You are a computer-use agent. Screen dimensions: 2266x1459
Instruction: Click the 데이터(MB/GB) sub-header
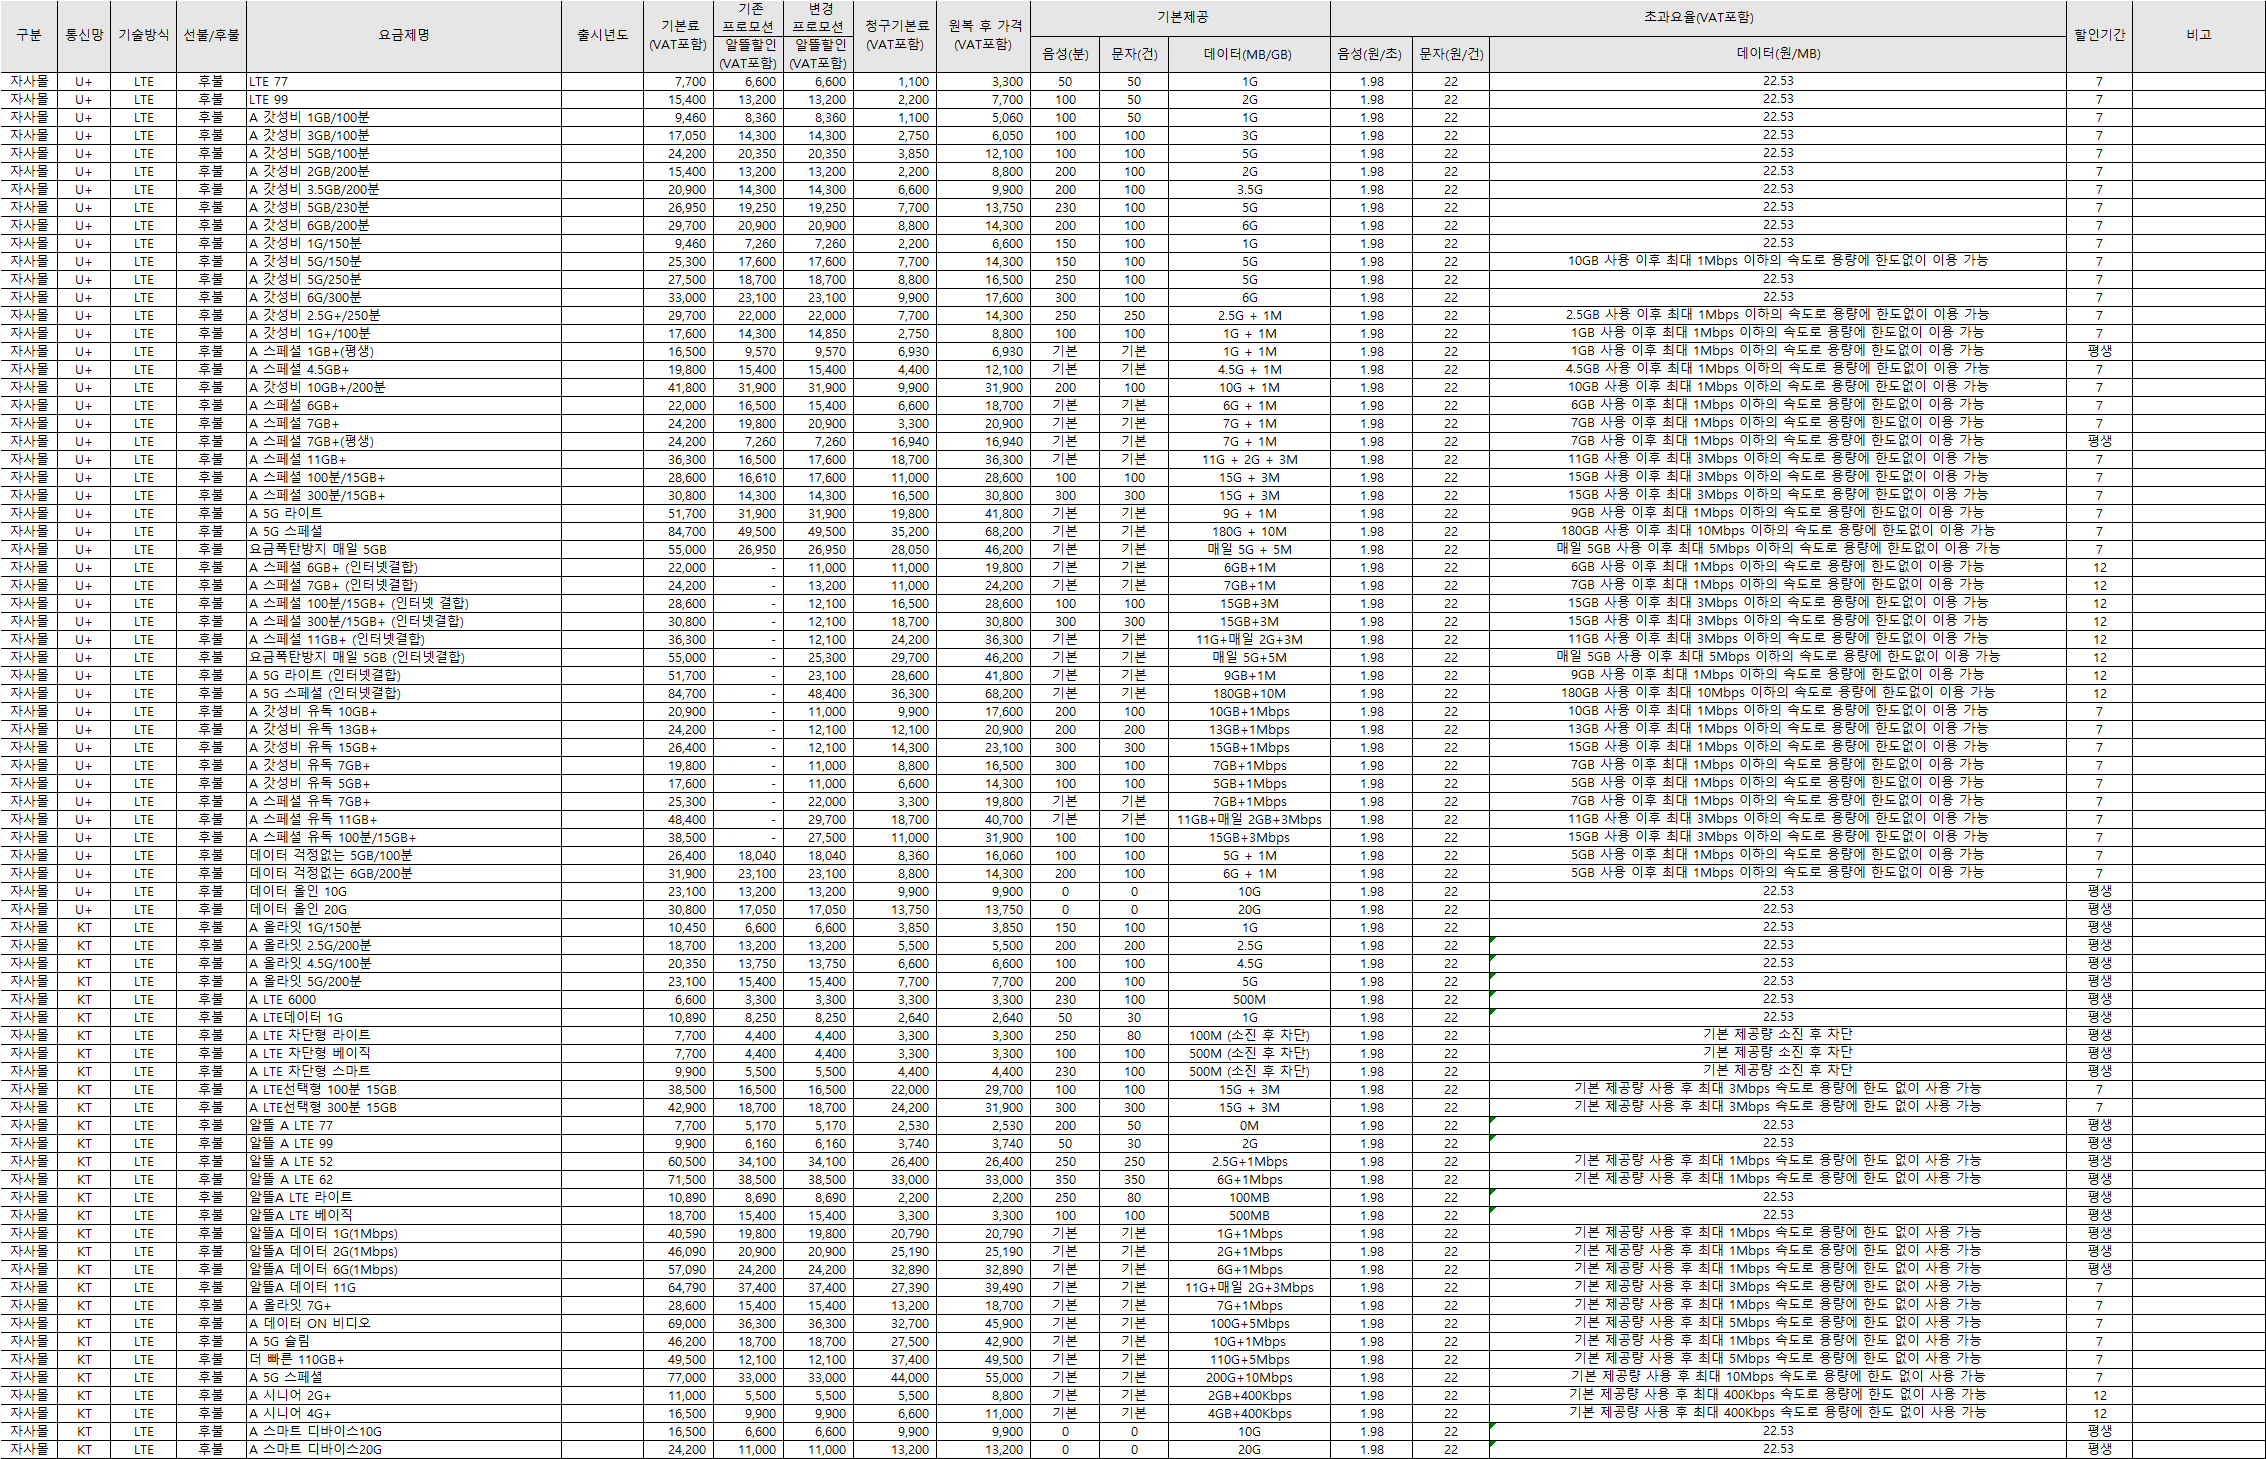pyautogui.click(x=1249, y=54)
